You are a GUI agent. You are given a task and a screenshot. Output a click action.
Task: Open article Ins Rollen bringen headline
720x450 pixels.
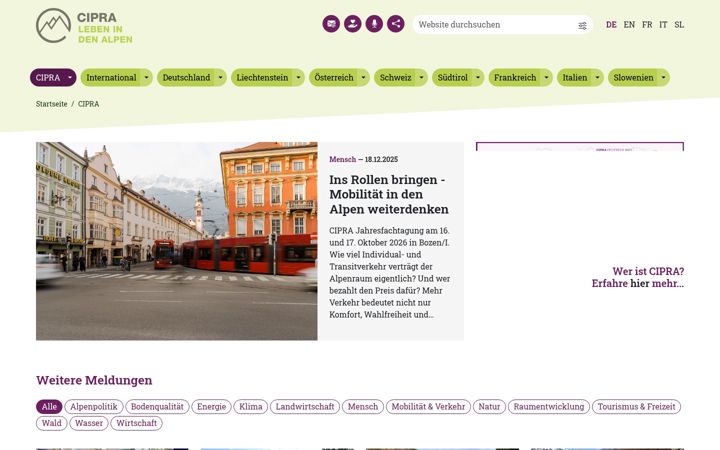389,194
